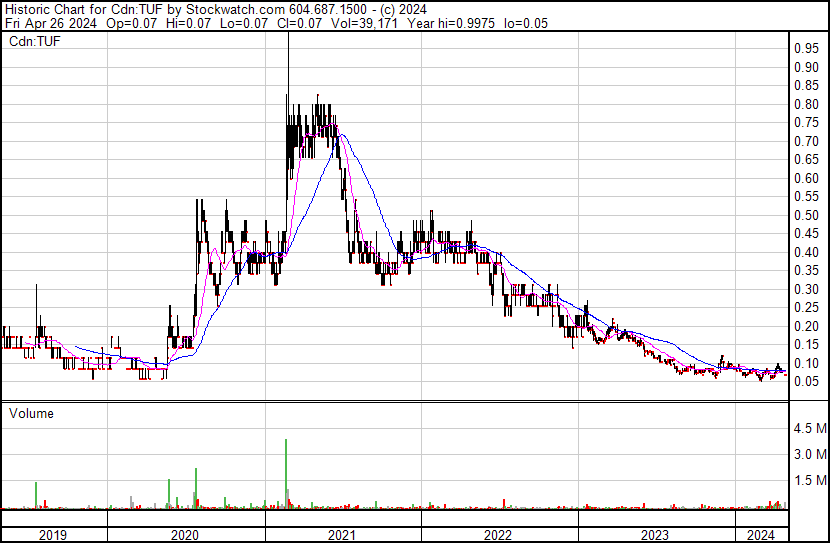Click the 0.40 price axis label
This screenshot has width=830, height=543.
806,252
